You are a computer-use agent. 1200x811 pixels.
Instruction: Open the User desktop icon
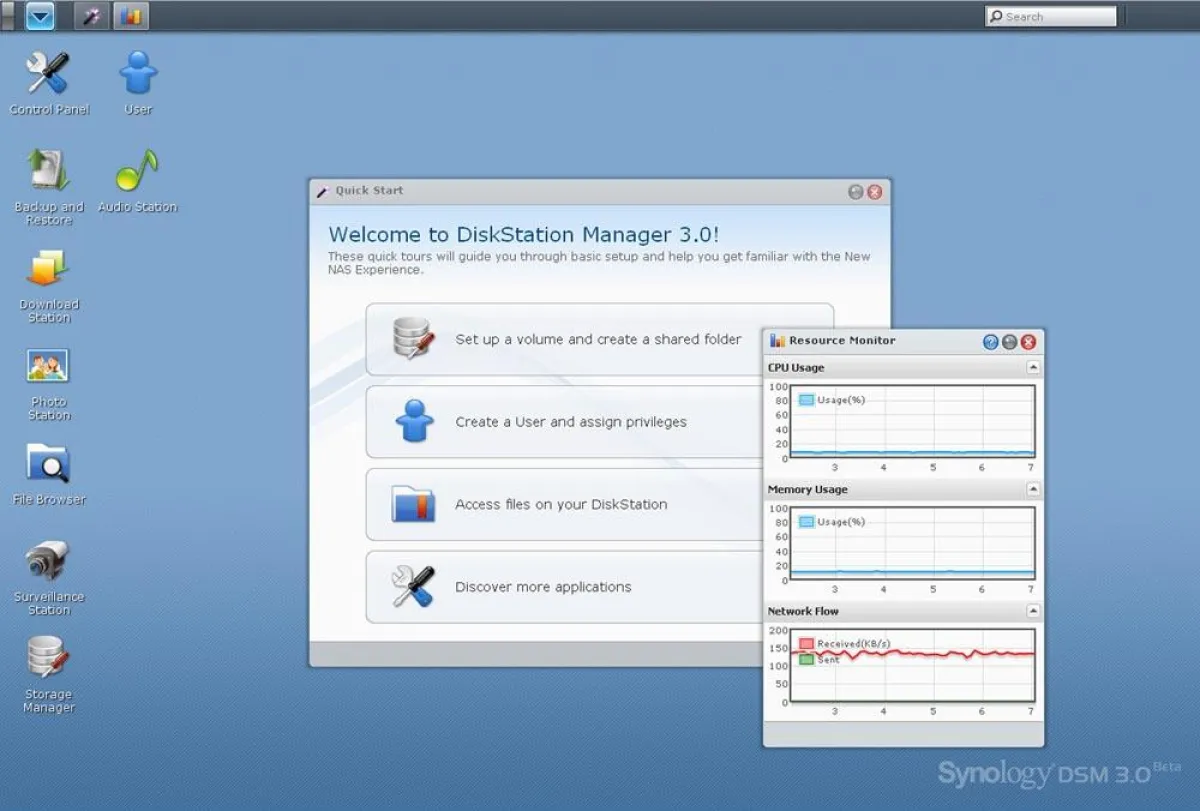pyautogui.click(x=138, y=76)
